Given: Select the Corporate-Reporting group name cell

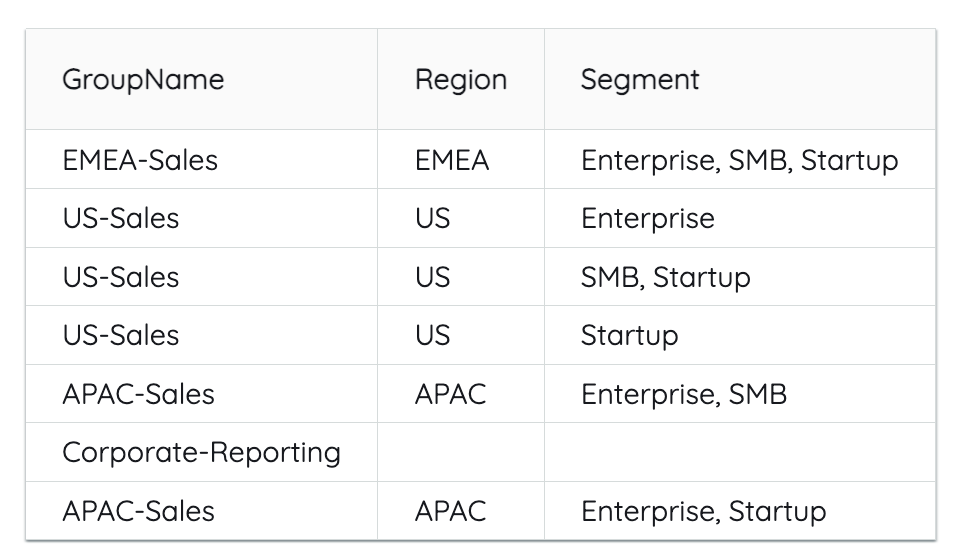Looking at the screenshot, I should (201, 453).
